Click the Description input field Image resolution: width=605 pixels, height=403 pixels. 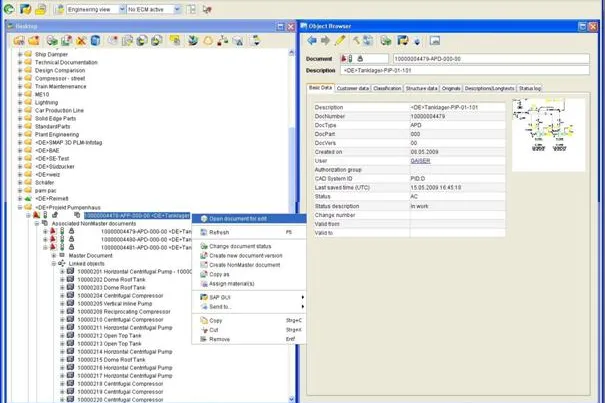(465, 71)
